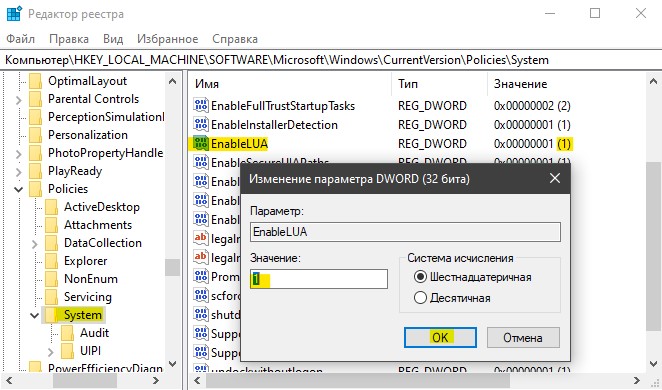Open the Вид menu
662x390 pixels.
pyautogui.click(x=113, y=39)
